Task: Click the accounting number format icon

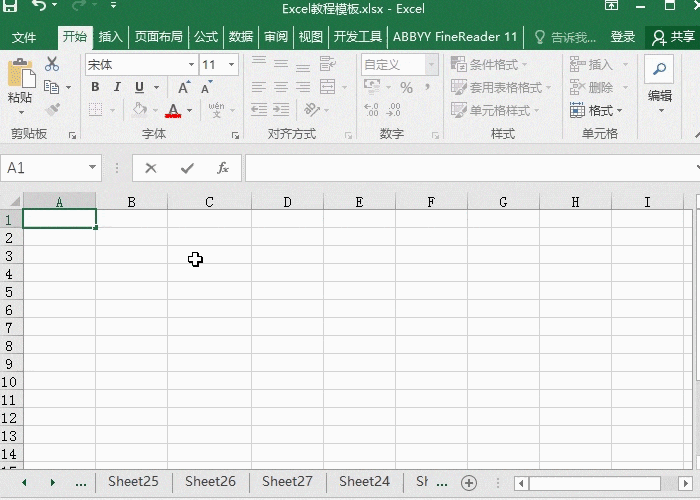Action: click(372, 86)
